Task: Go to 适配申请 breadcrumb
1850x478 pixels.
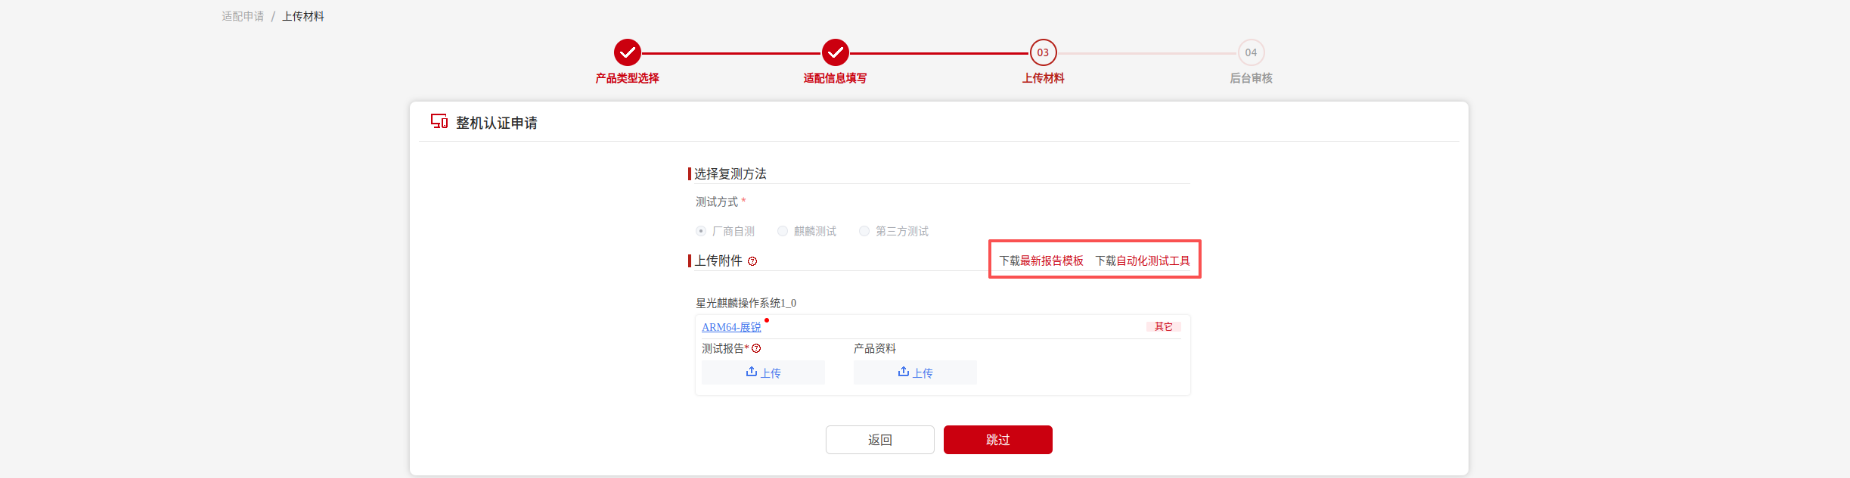Action: [x=243, y=16]
